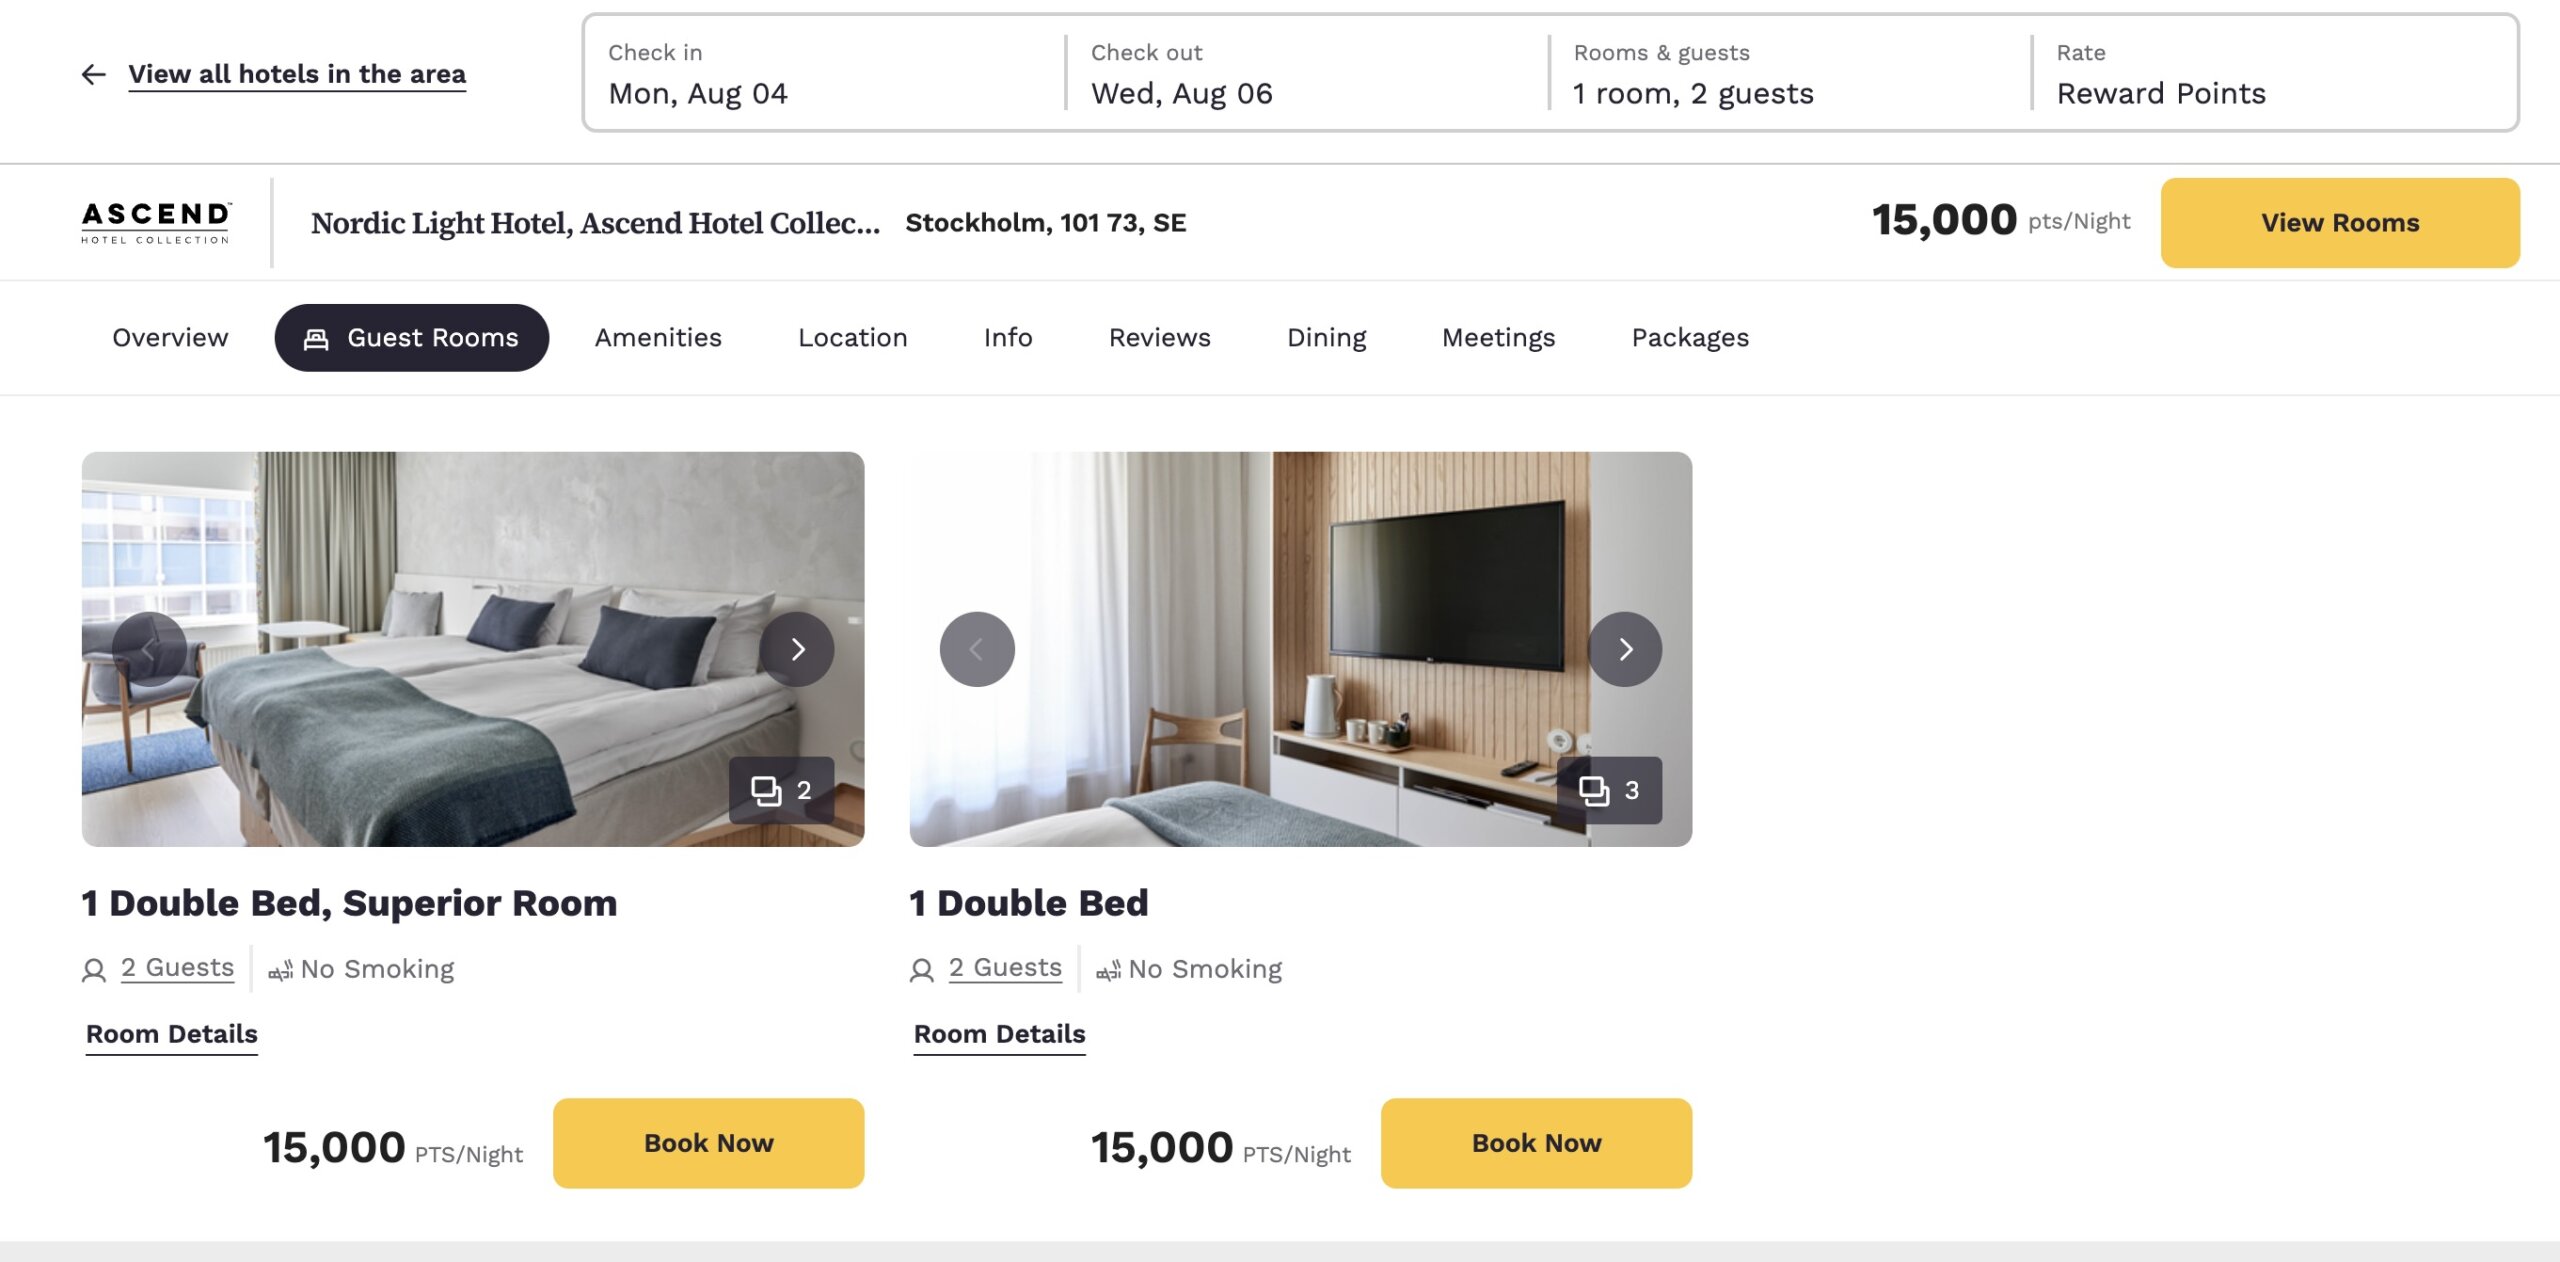Show next photo of 1 Double Bed room
The width and height of the screenshot is (2560, 1262).
pos(1624,649)
